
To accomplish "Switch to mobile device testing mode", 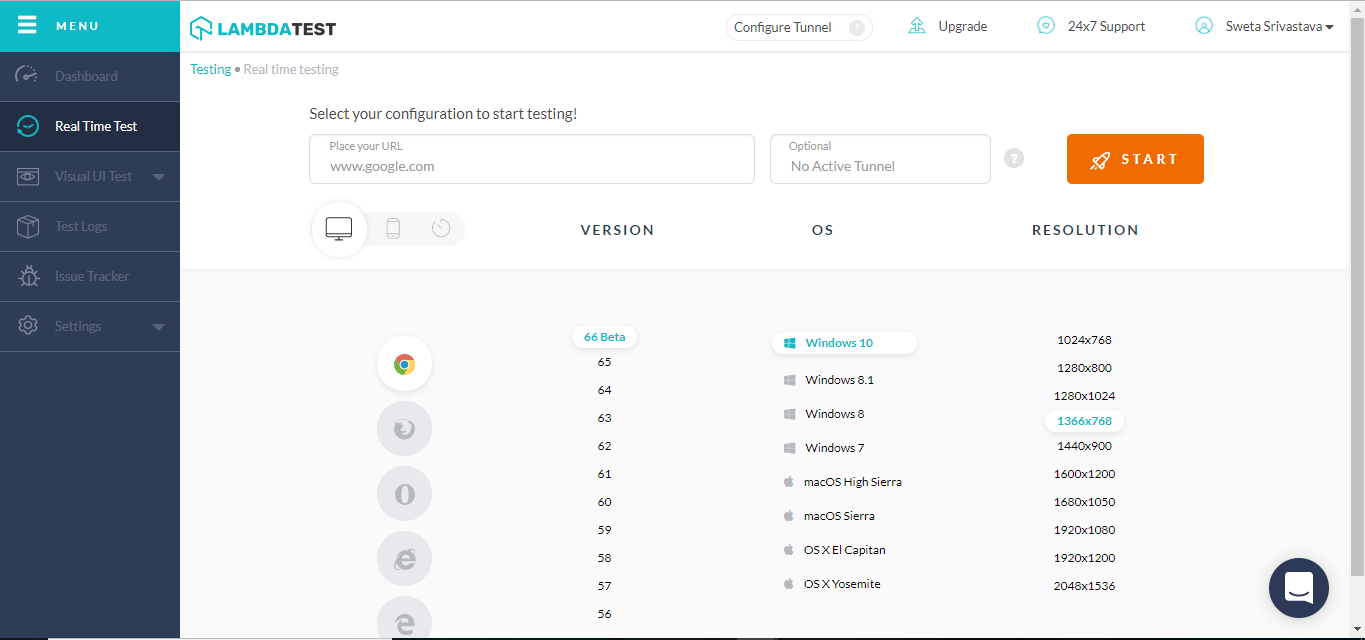I will [x=393, y=229].
